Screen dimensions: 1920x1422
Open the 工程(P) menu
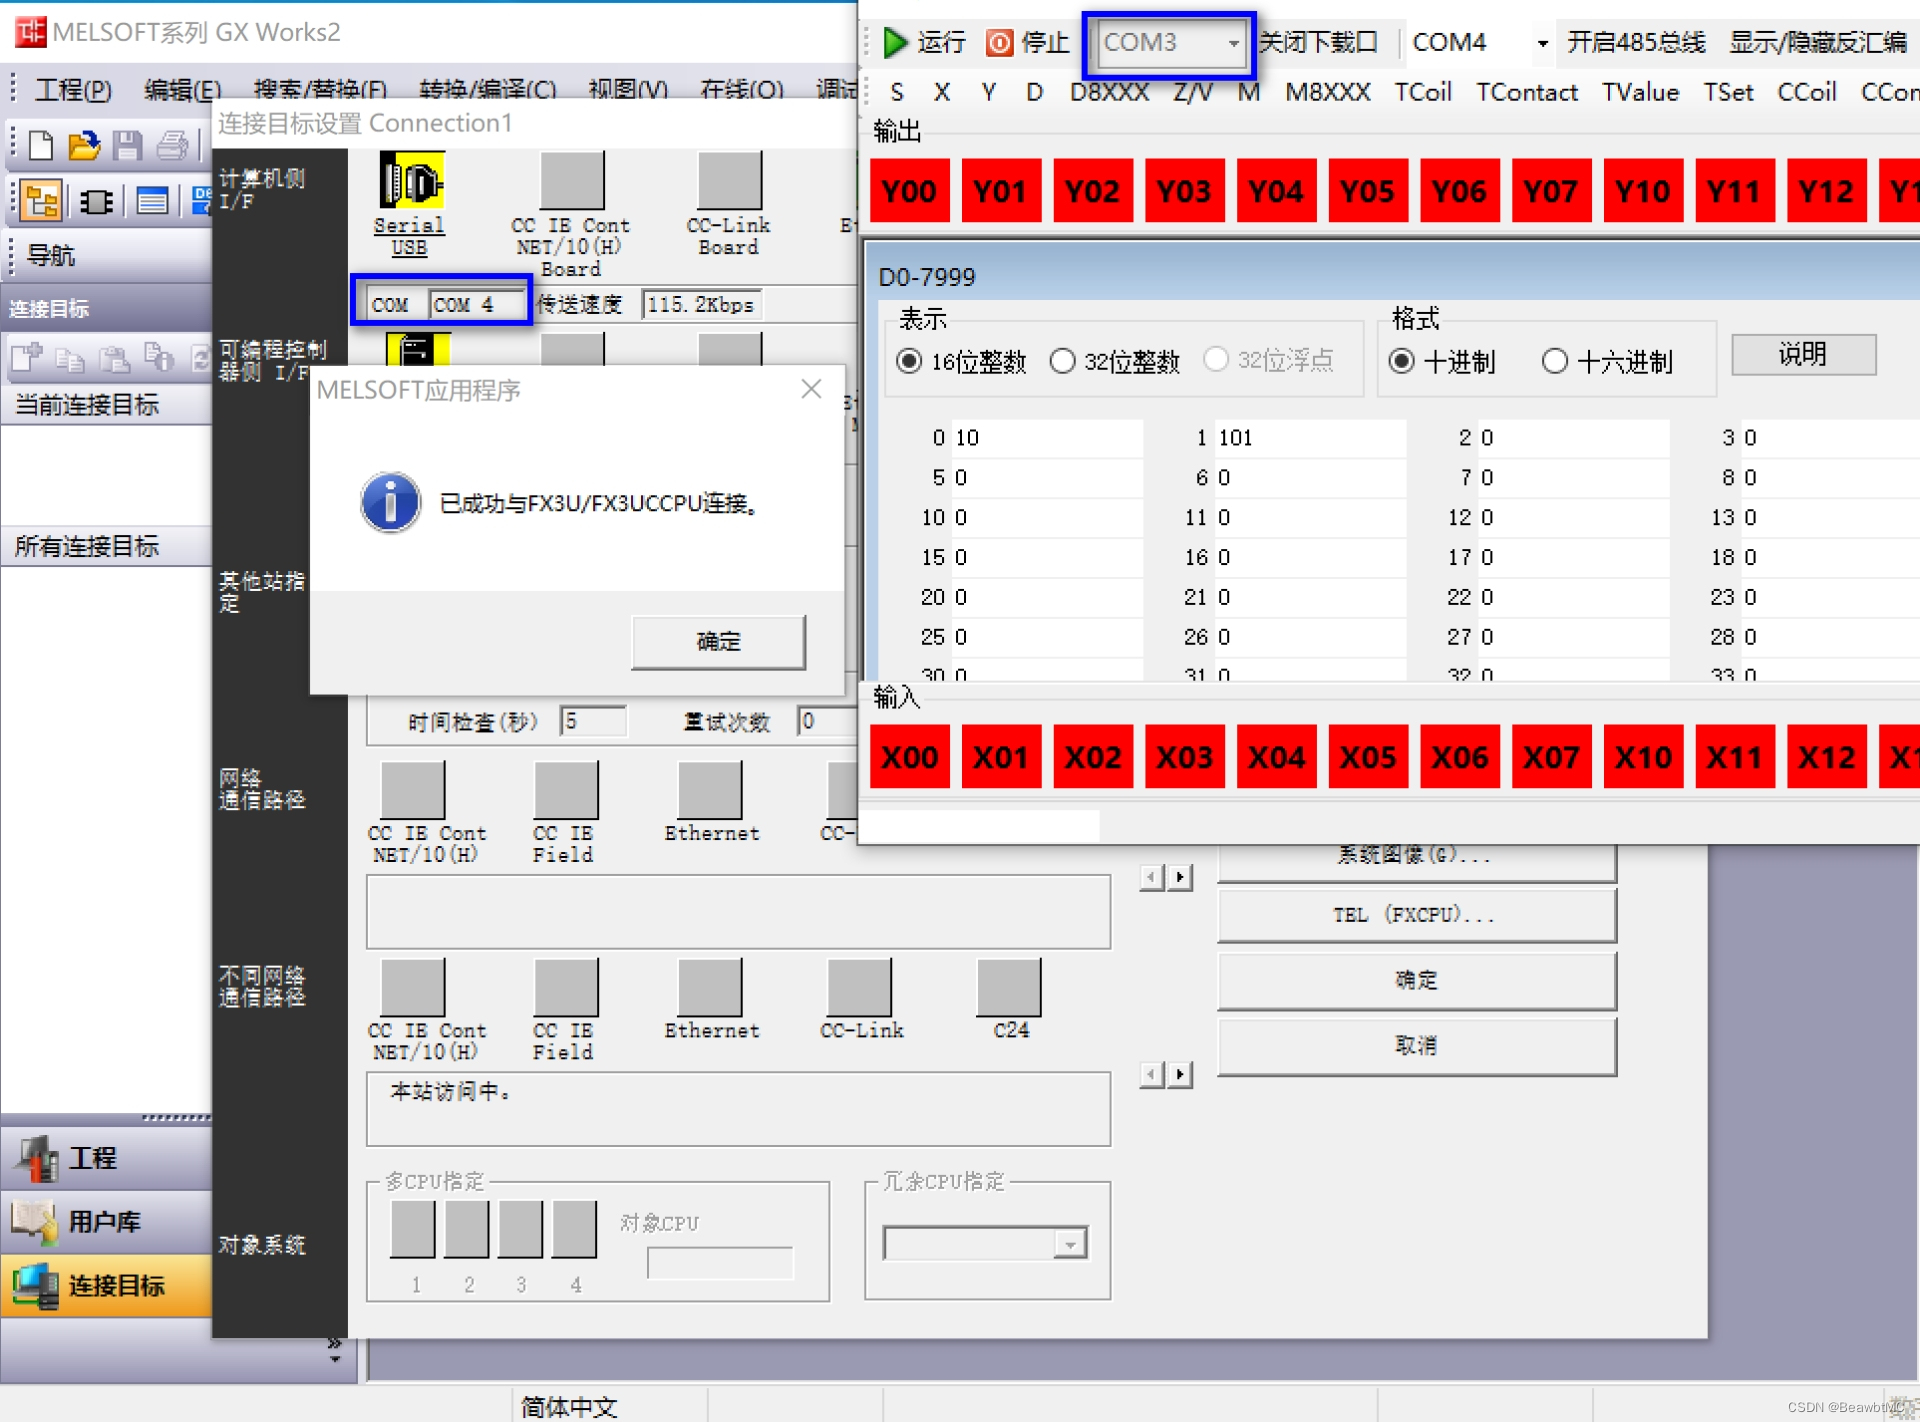73,90
